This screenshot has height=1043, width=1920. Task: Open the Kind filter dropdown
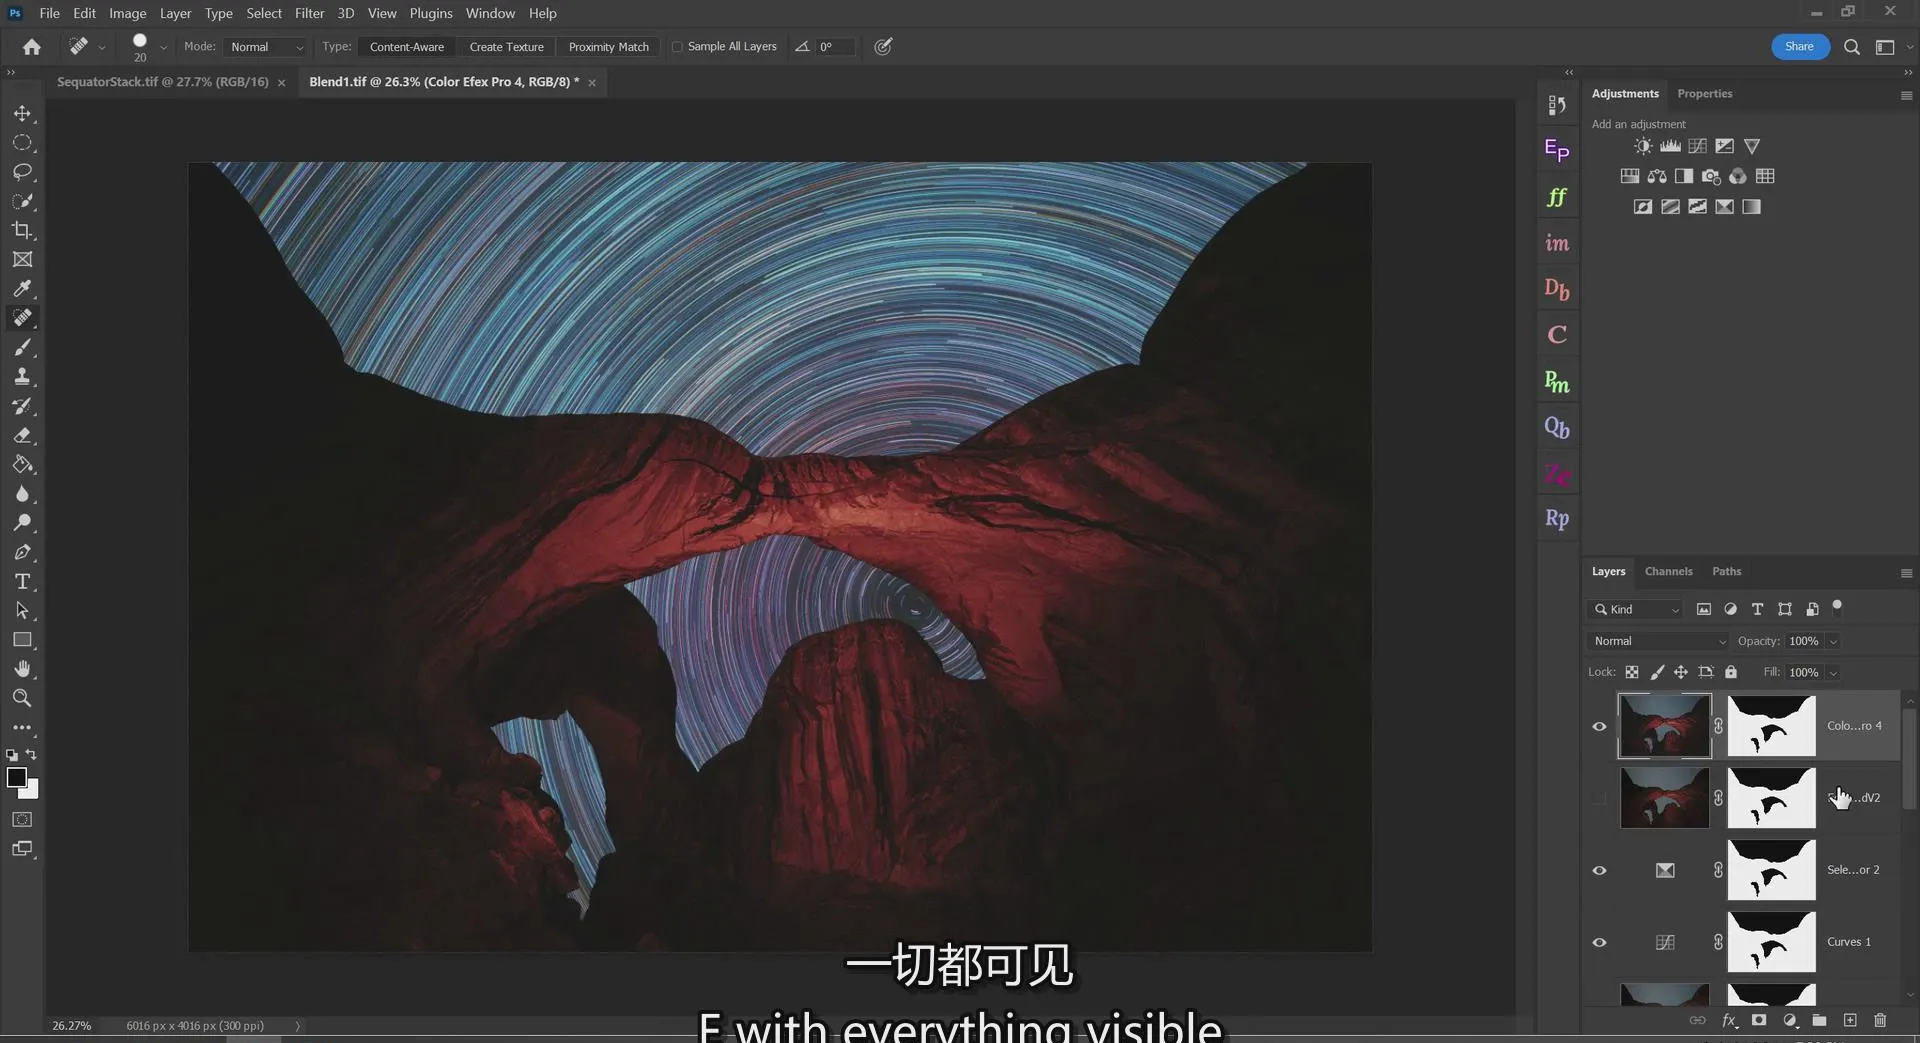tap(1636, 609)
